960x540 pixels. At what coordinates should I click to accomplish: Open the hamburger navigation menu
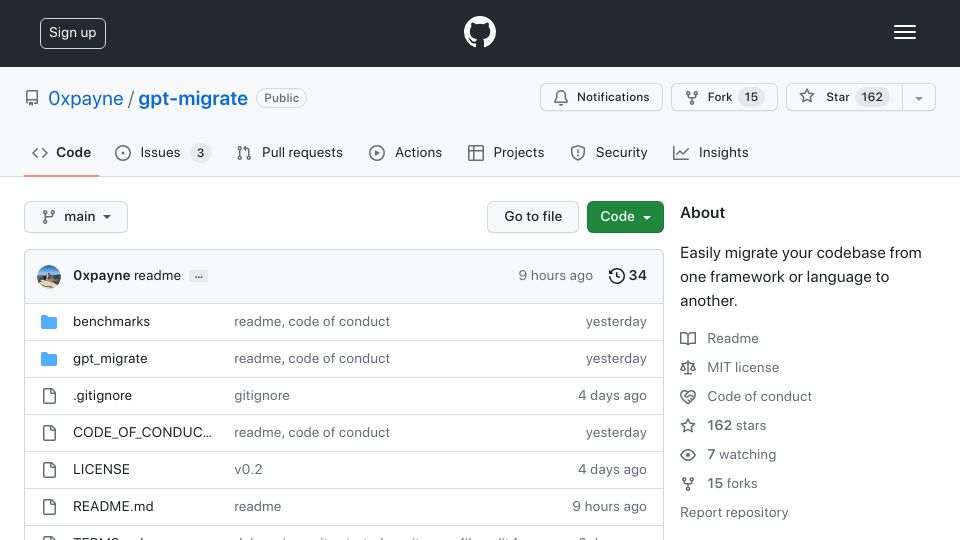point(904,32)
